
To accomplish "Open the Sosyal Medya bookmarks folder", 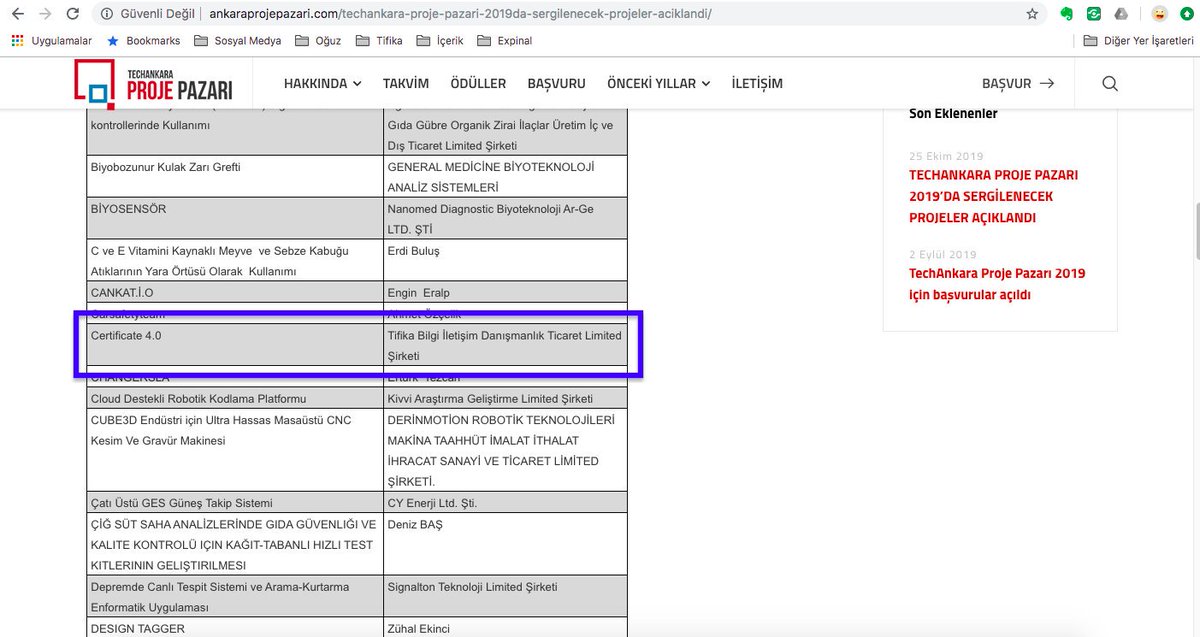I will 238,41.
